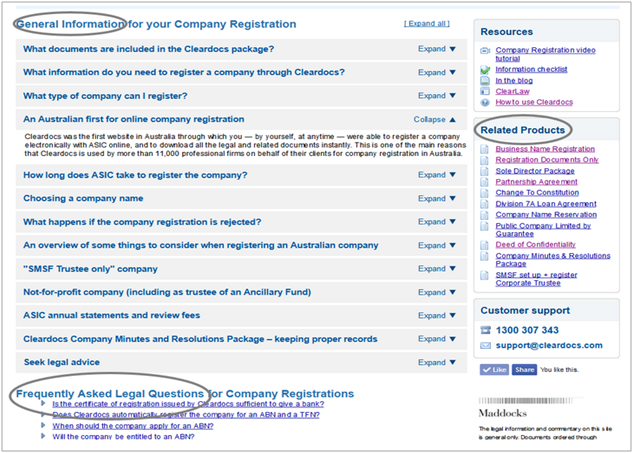Image resolution: width=634 pixels, height=453 pixels.
Task: Expand the overview of things to consider section
Action: [437, 246]
